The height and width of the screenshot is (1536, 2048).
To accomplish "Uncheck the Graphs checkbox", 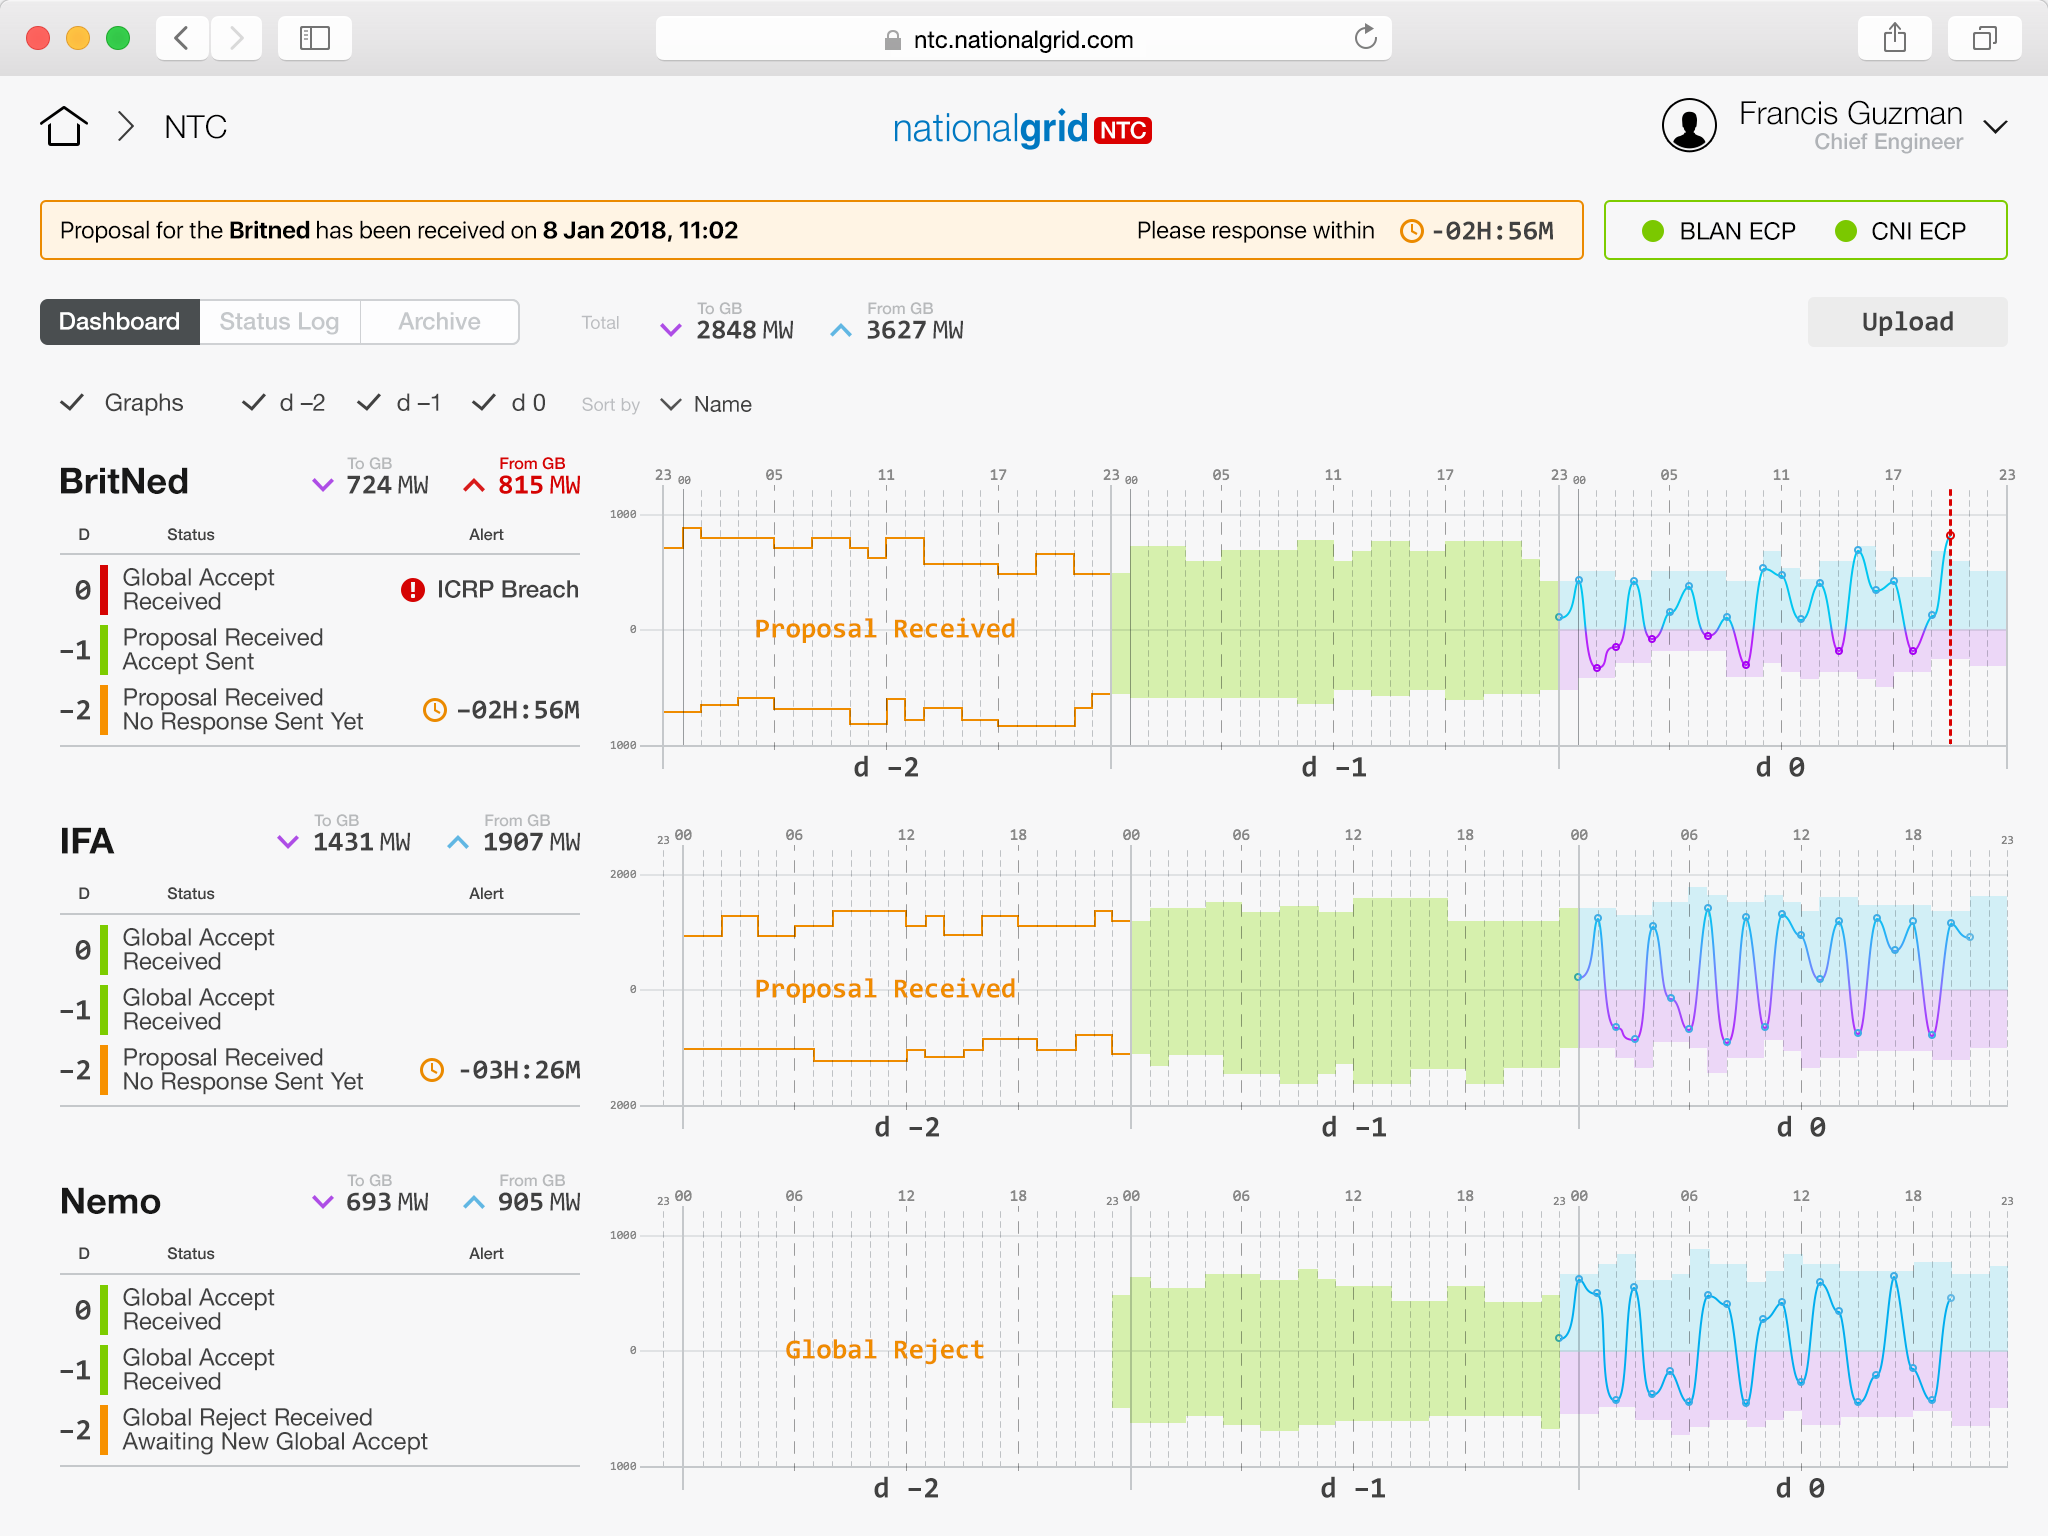I will (72, 403).
